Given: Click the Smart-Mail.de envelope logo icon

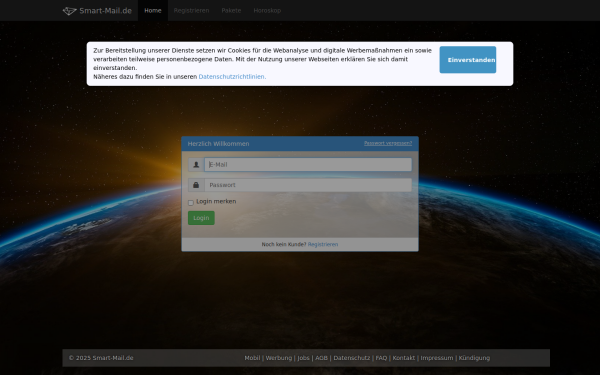Looking at the screenshot, I should point(70,11).
